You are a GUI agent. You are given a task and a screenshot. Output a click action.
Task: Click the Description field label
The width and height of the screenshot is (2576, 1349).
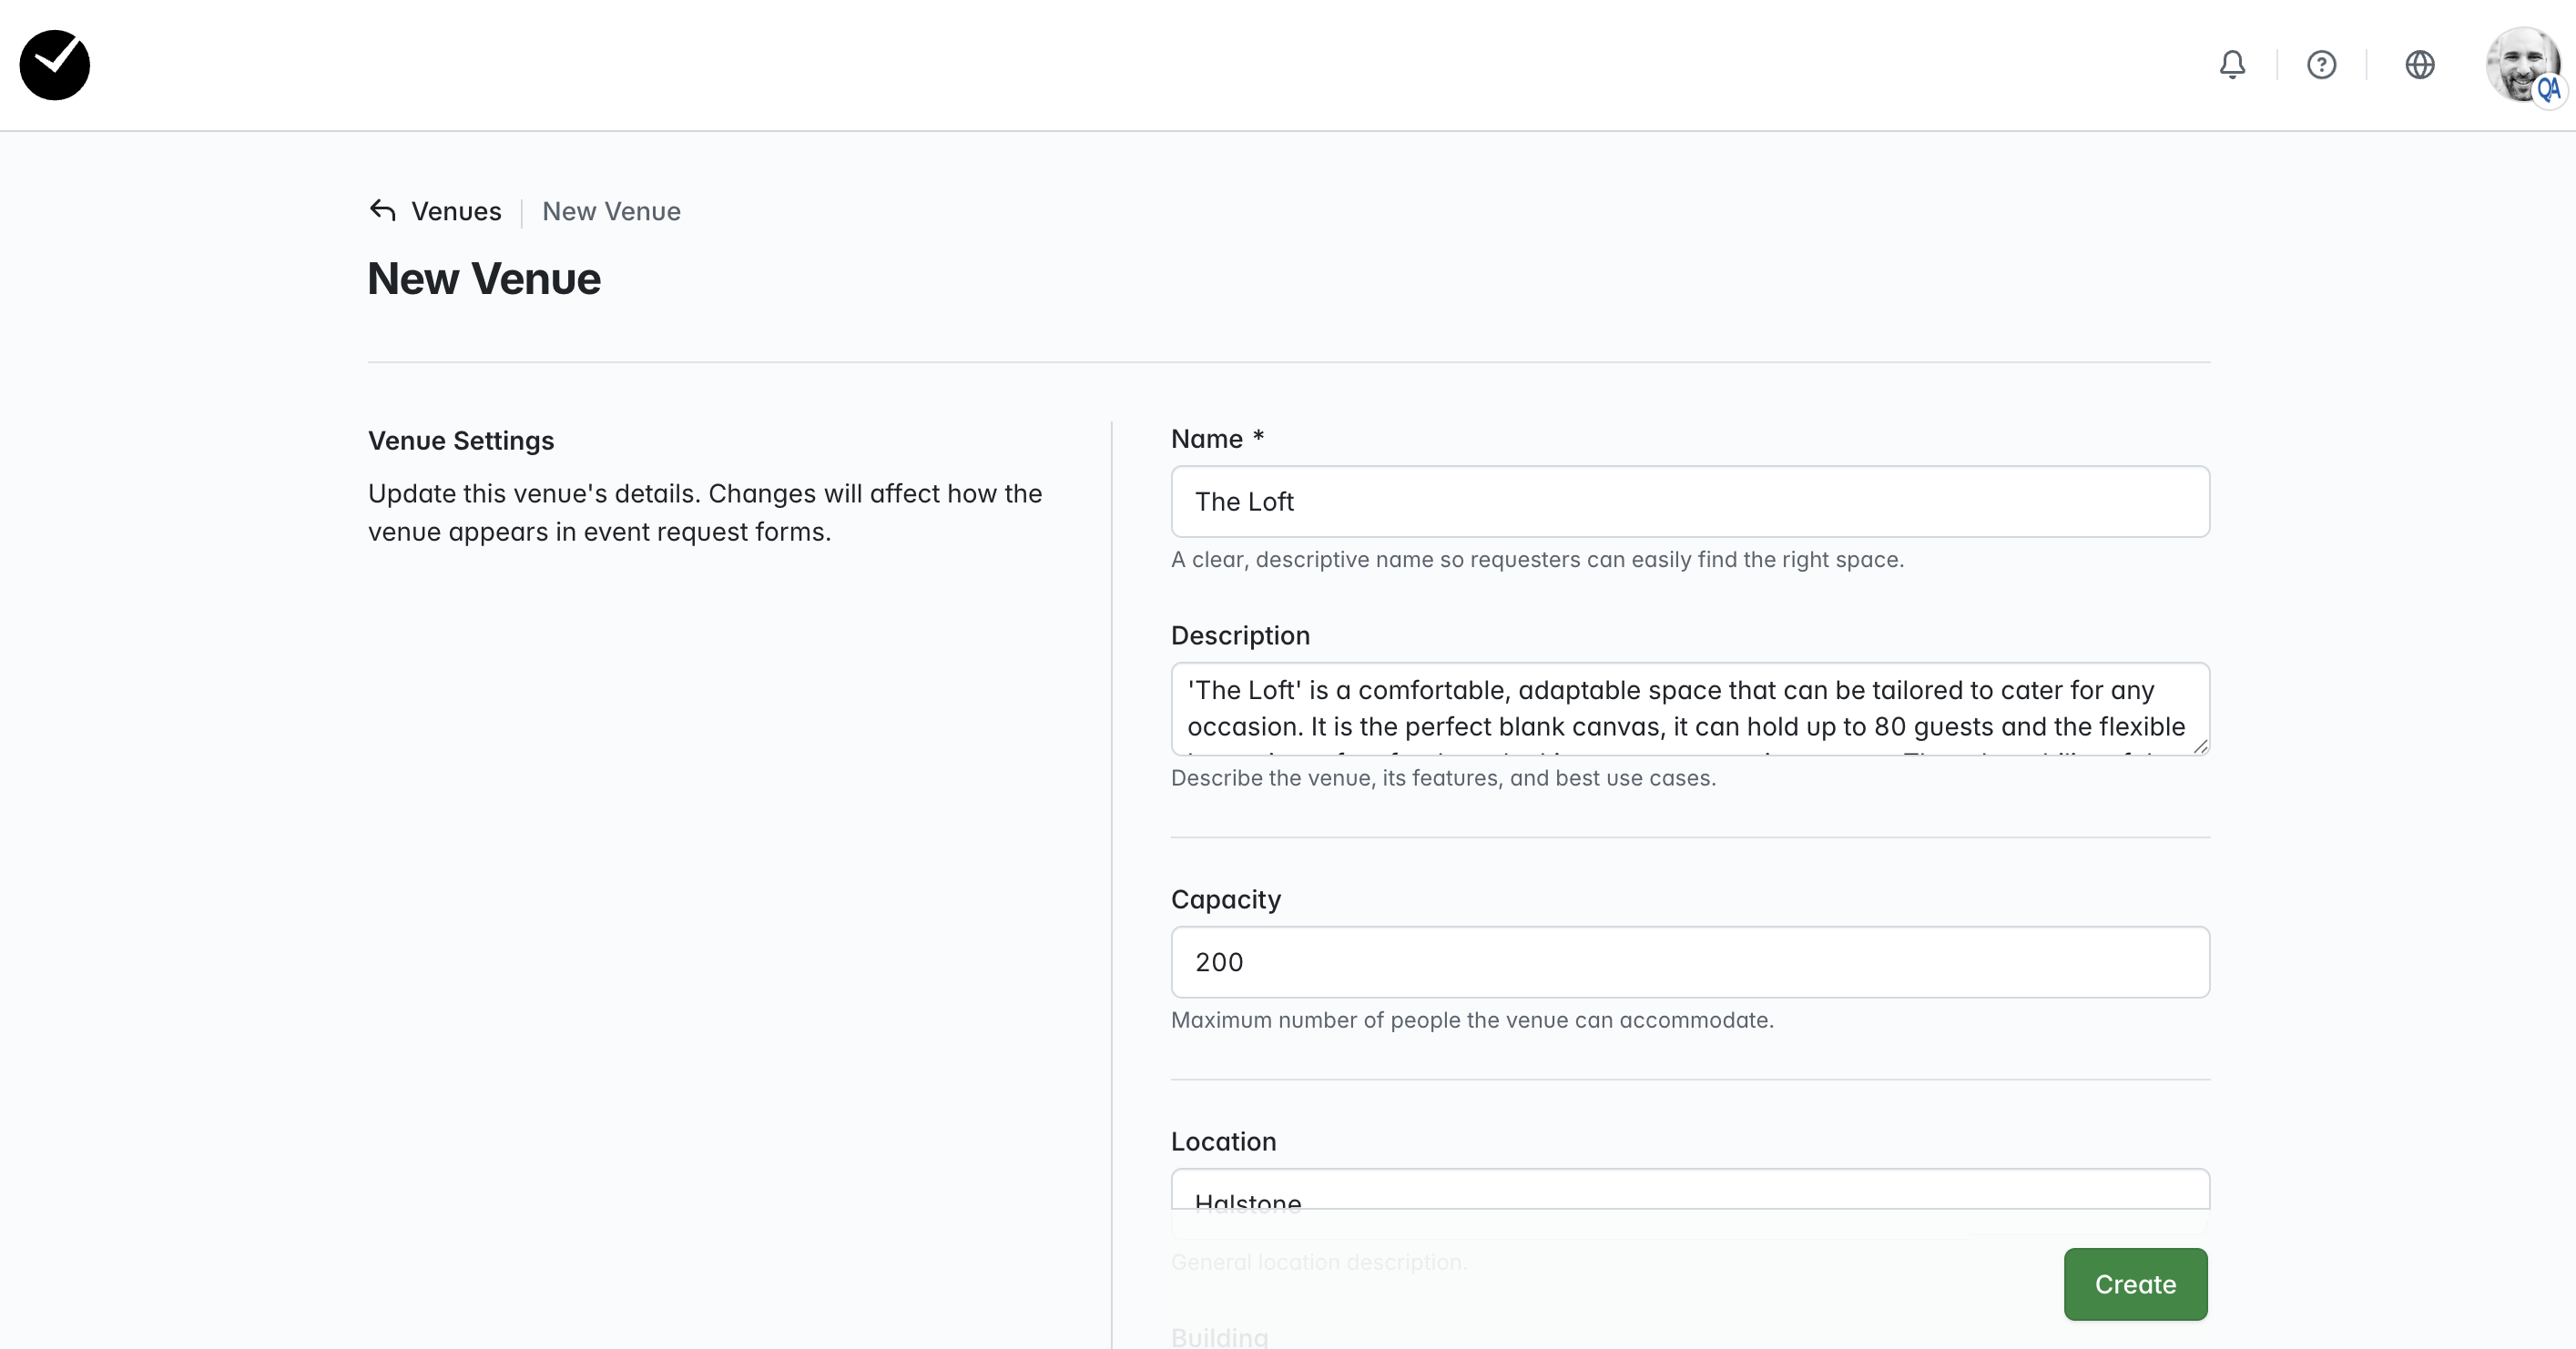coord(1240,635)
